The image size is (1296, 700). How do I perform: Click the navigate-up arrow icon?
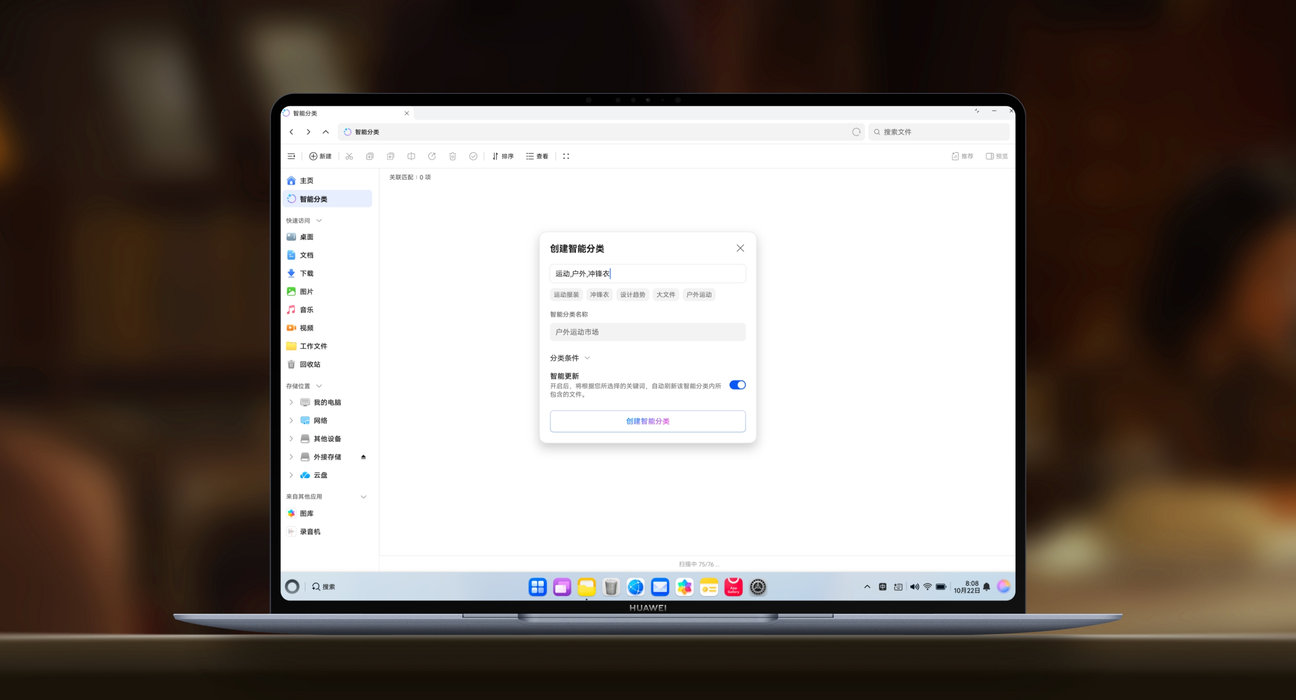325,132
